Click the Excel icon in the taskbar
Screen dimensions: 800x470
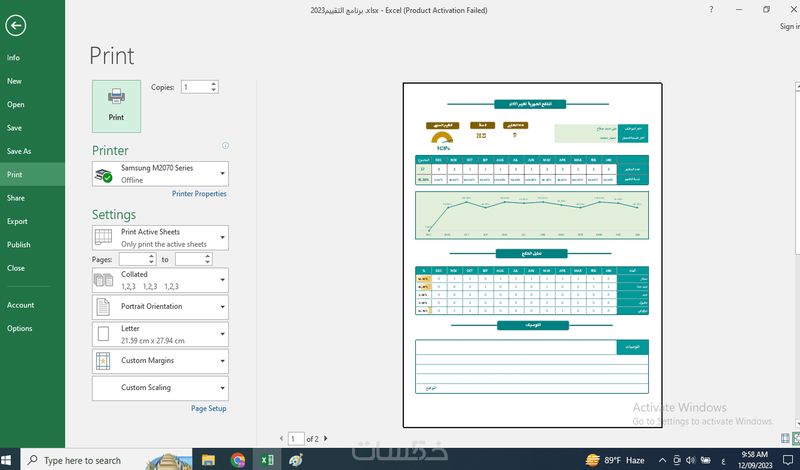pyautogui.click(x=267, y=460)
